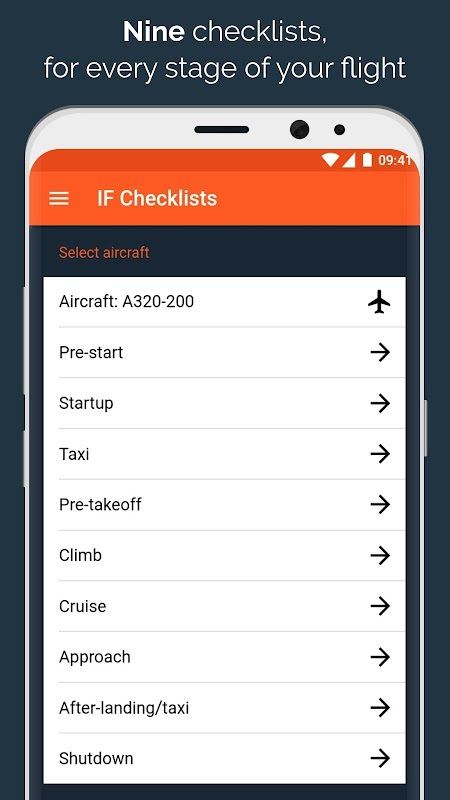Tap the arrow beside Climb
The image size is (450, 800).
380,555
